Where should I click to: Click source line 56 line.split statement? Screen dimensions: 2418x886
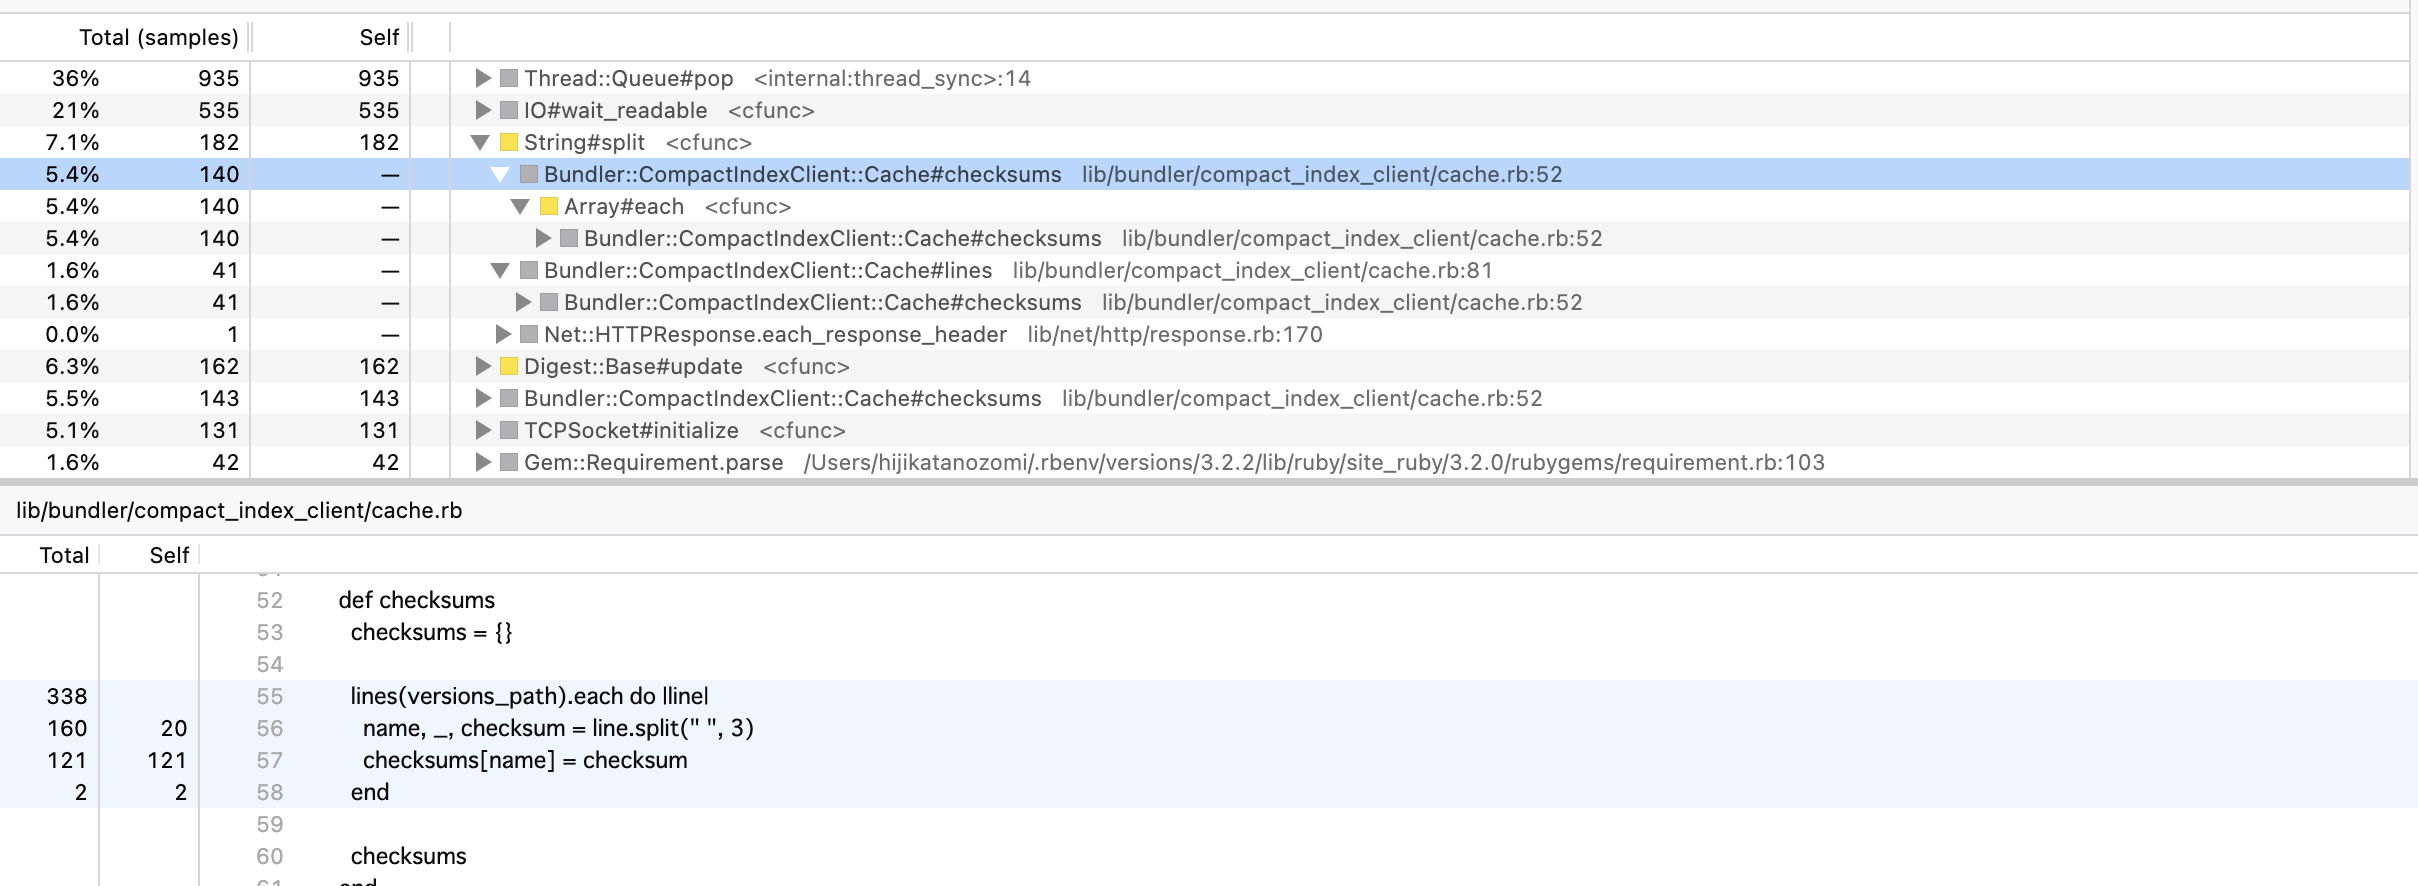pos(558,728)
